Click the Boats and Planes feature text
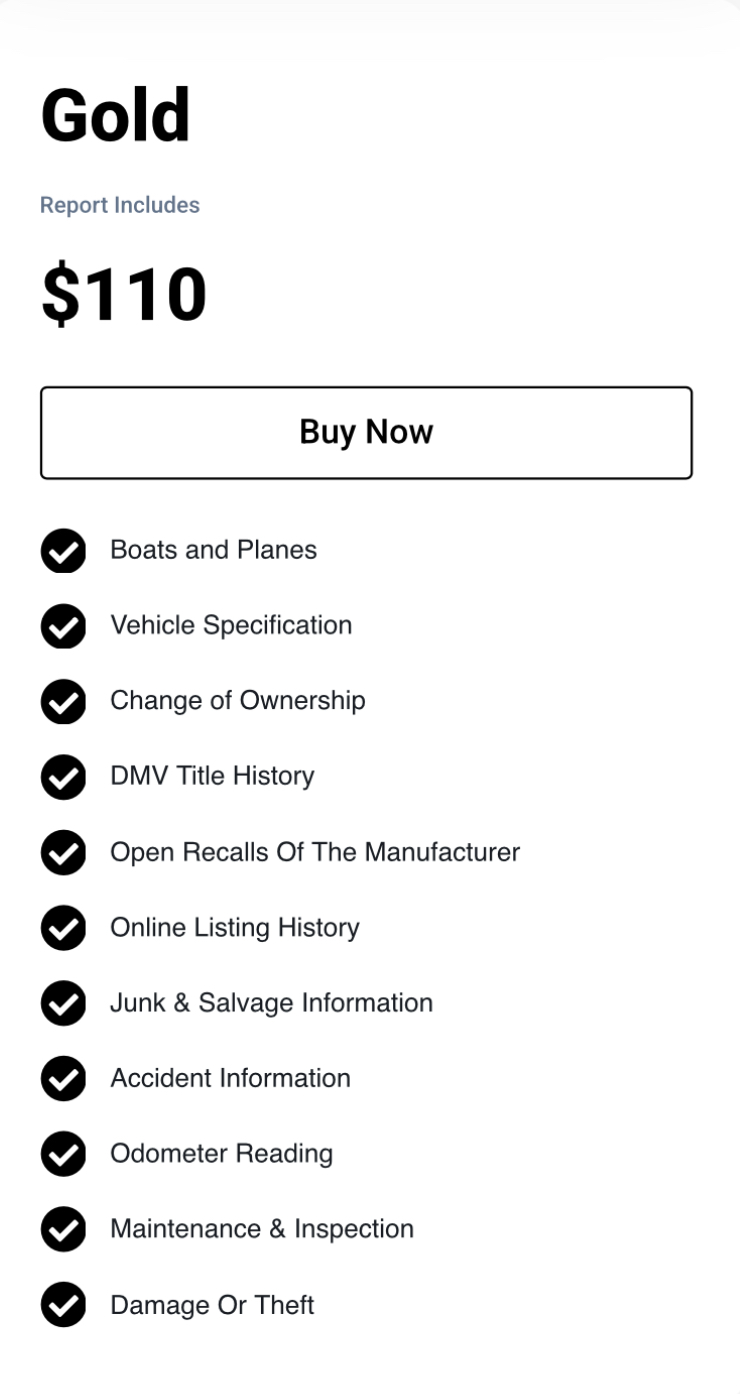This screenshot has height=1394, width=740. coord(213,550)
